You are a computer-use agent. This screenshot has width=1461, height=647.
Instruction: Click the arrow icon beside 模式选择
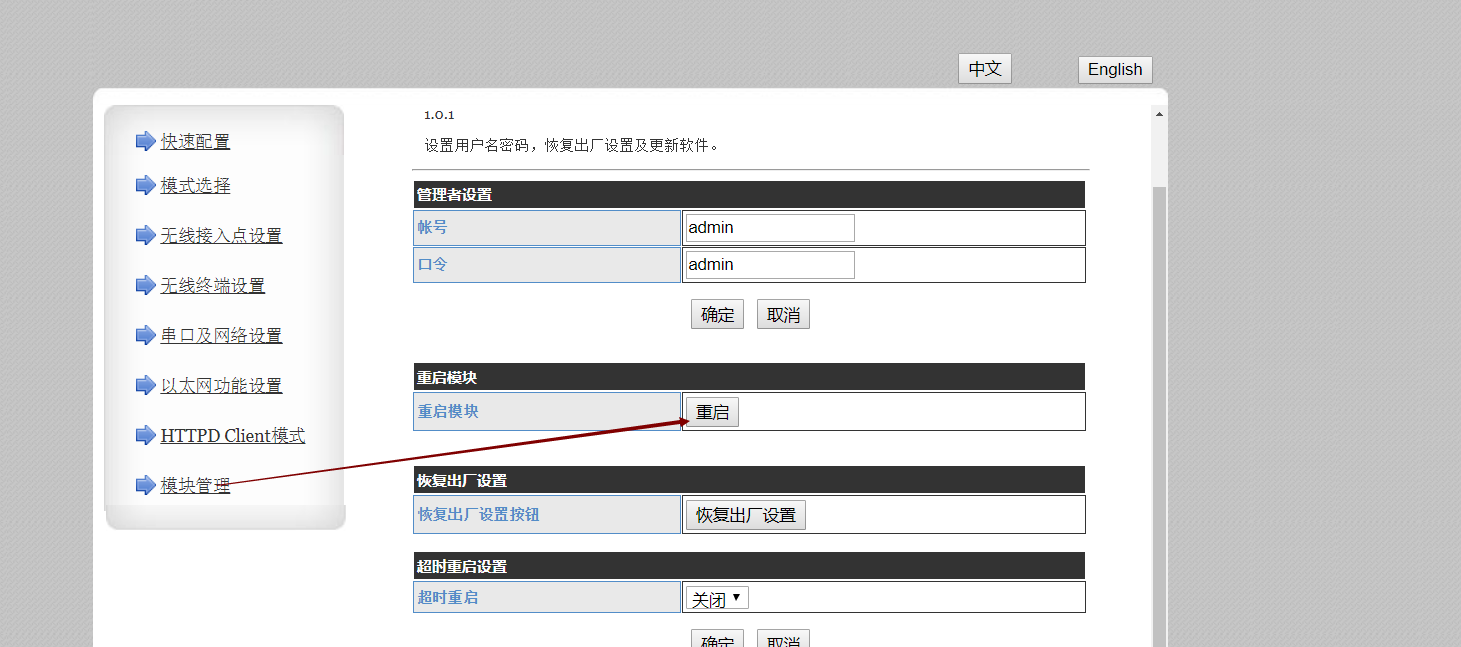pyautogui.click(x=145, y=185)
